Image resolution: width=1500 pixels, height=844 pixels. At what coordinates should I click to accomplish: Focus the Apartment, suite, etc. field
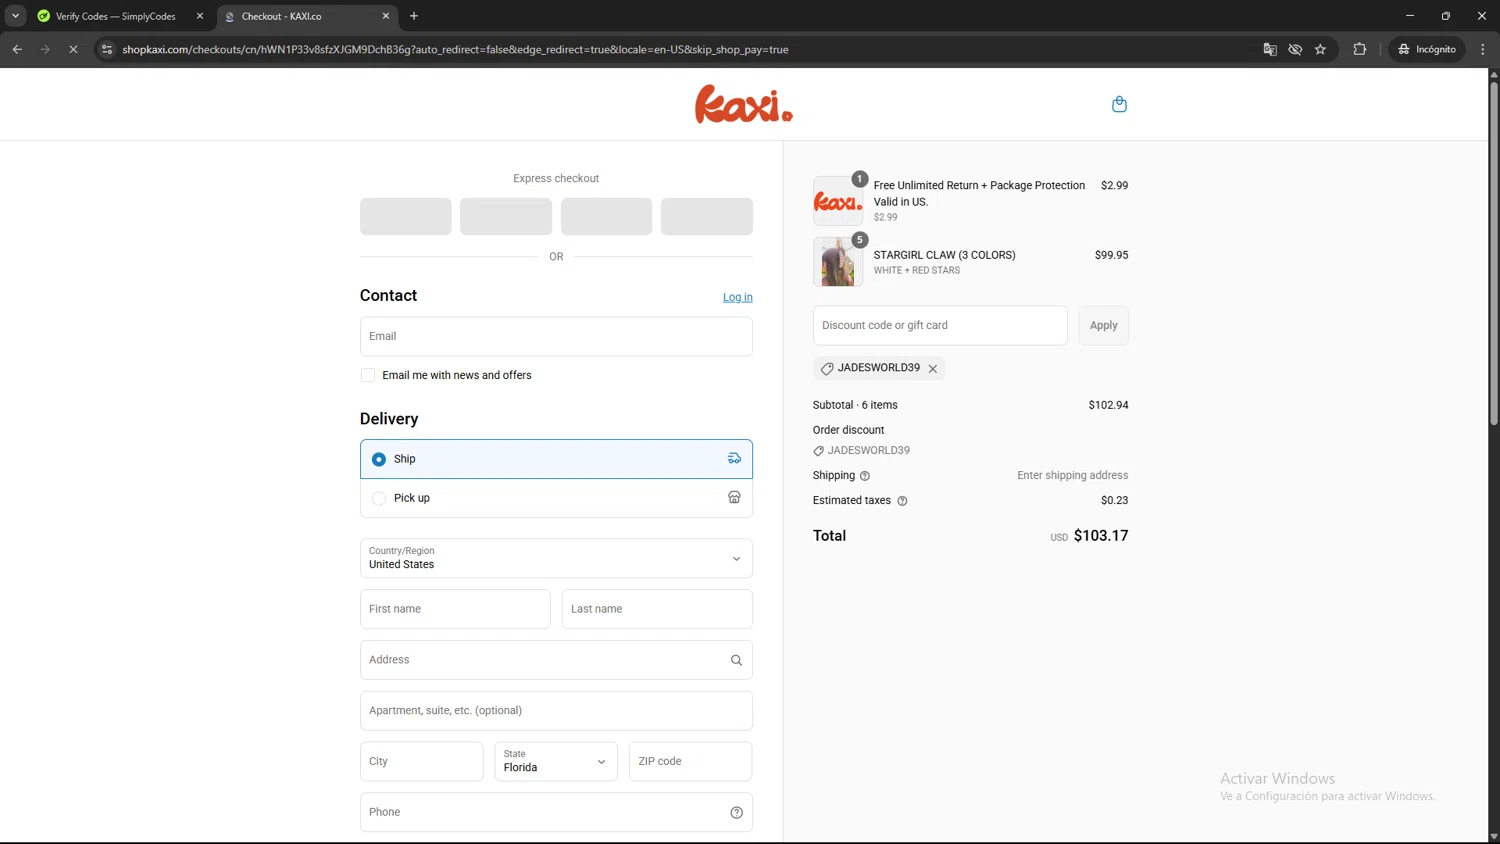556,711
